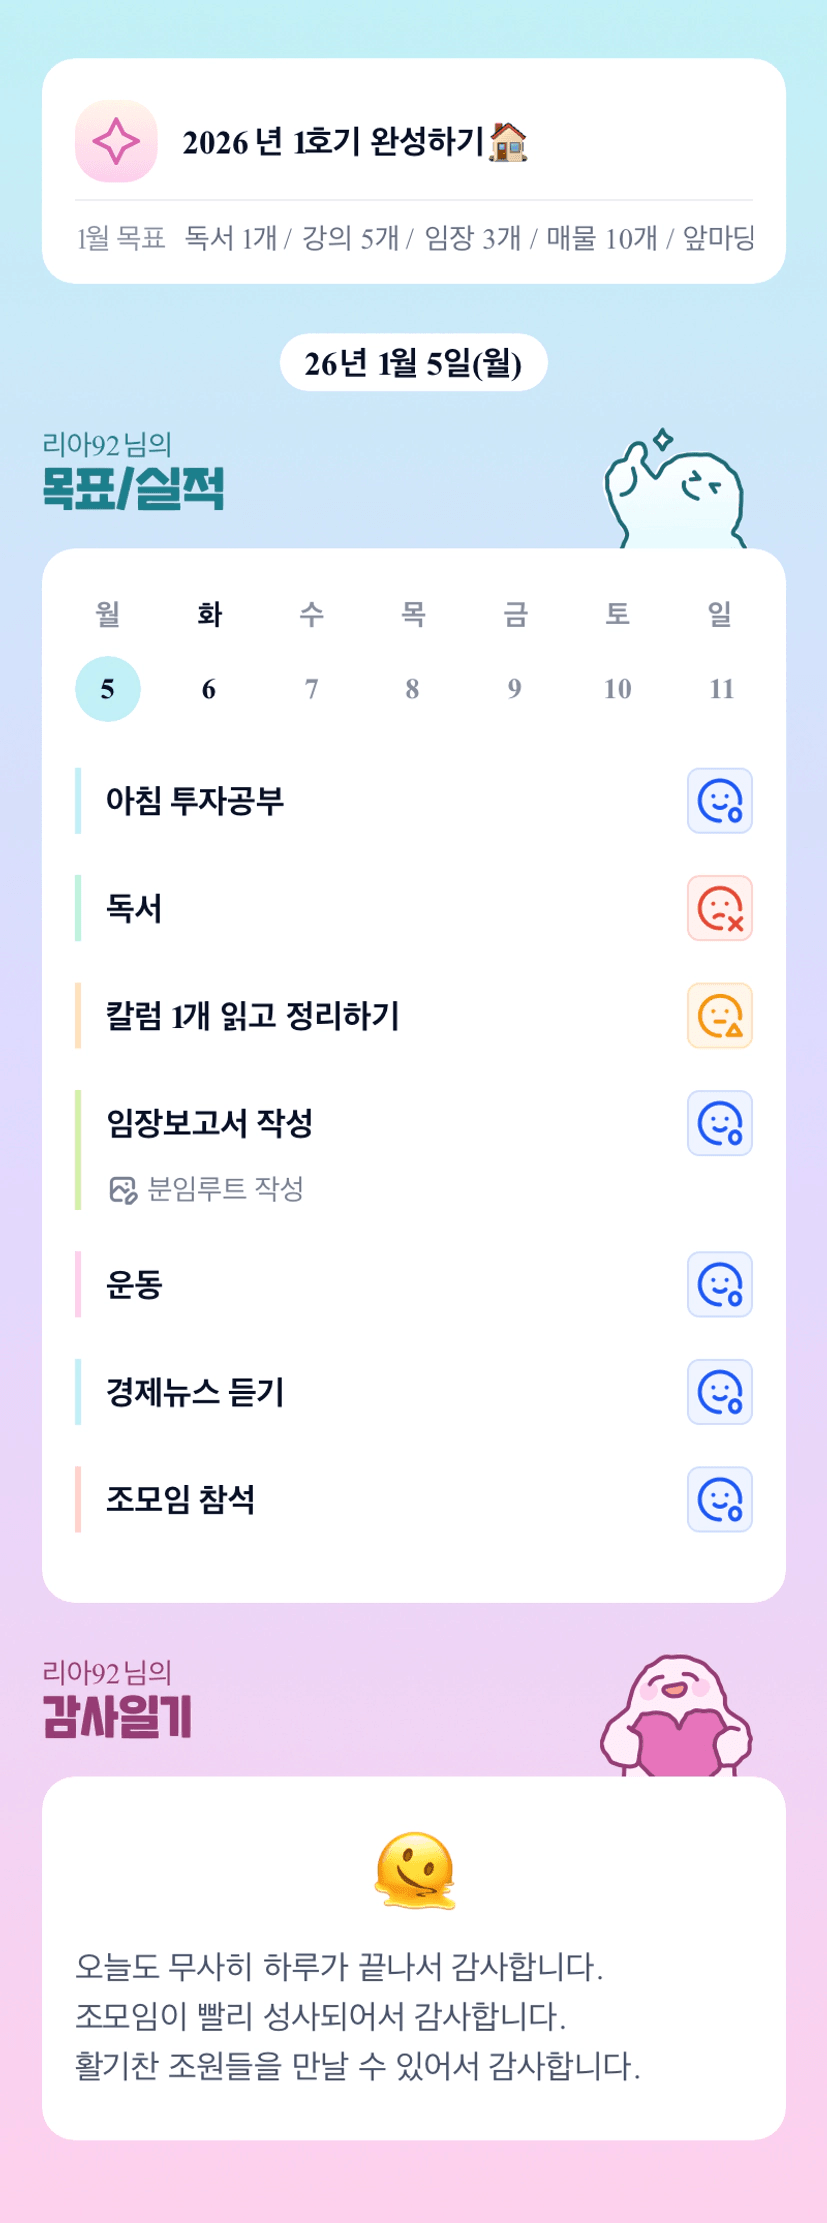Select Monday the 5th in the week calendar

108,689
